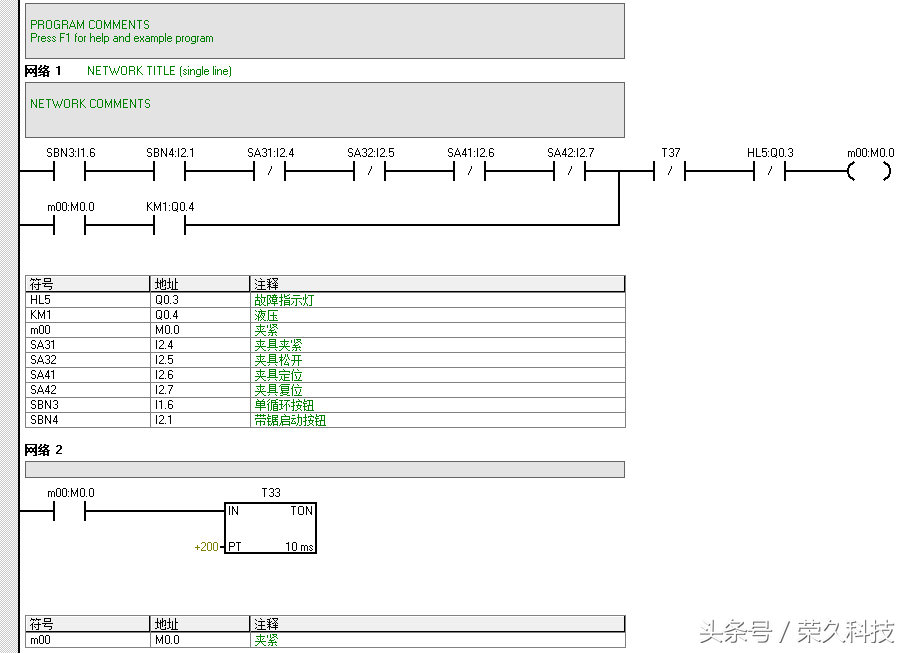Click the PROGRAM COMMENTS box

(x=324, y=31)
